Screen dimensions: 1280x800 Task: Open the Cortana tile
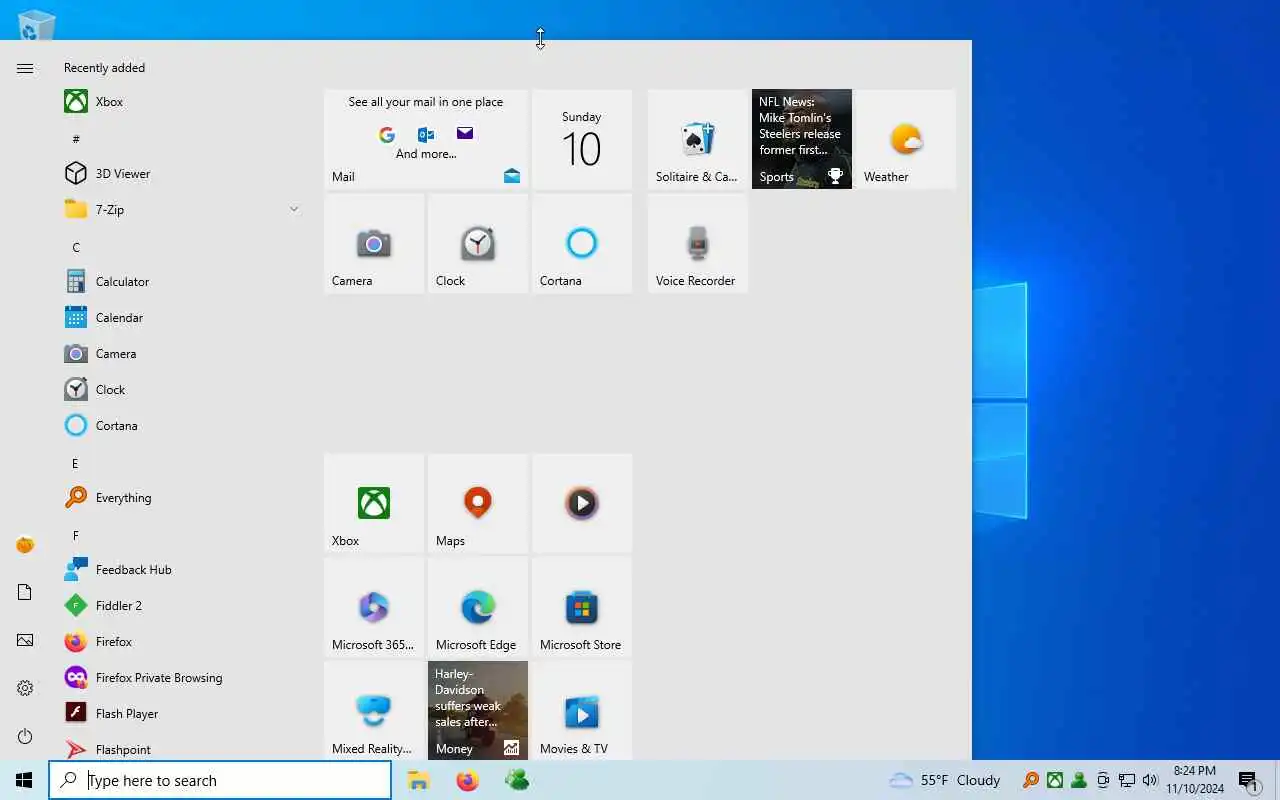point(582,243)
